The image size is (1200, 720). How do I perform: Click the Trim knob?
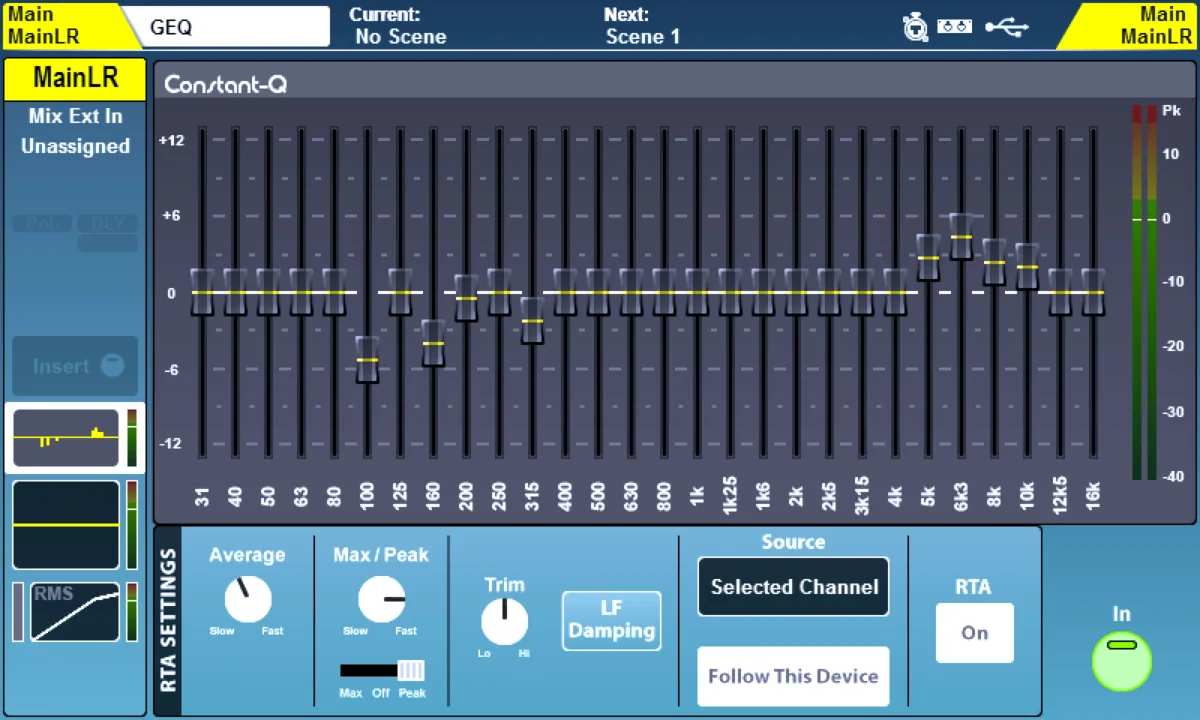(x=505, y=622)
